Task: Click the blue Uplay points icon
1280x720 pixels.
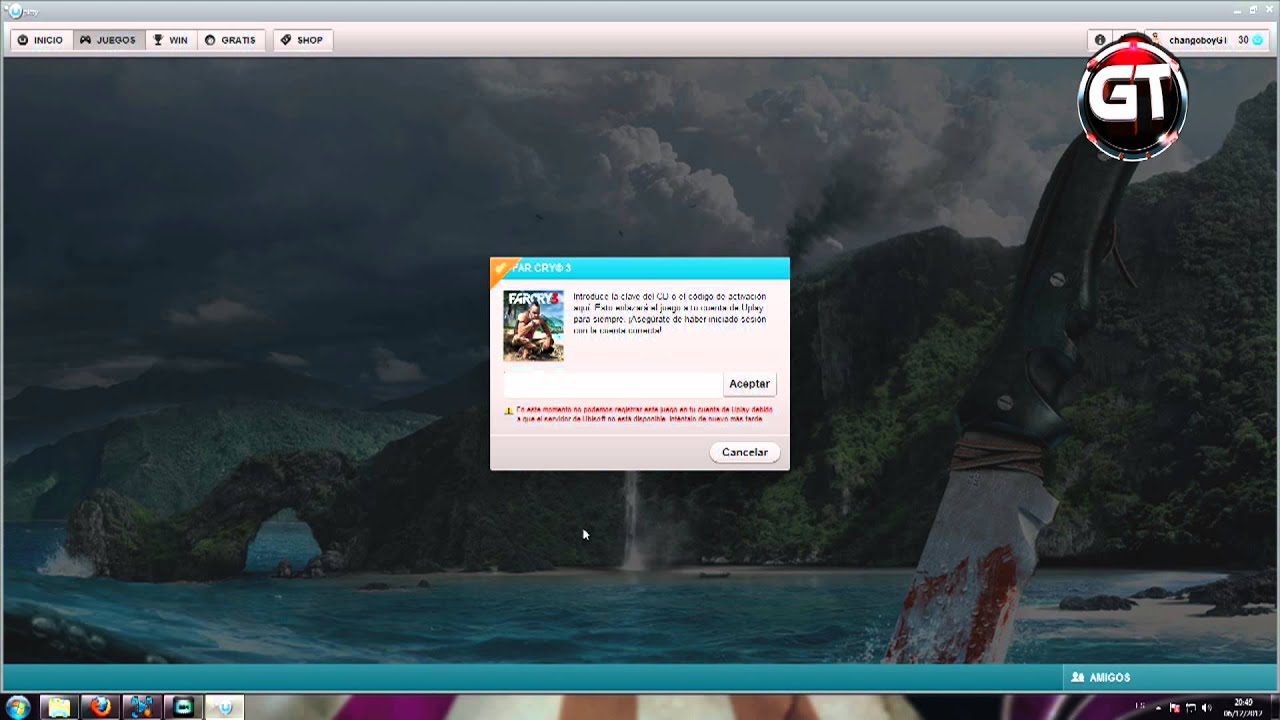Action: [x=1257, y=40]
